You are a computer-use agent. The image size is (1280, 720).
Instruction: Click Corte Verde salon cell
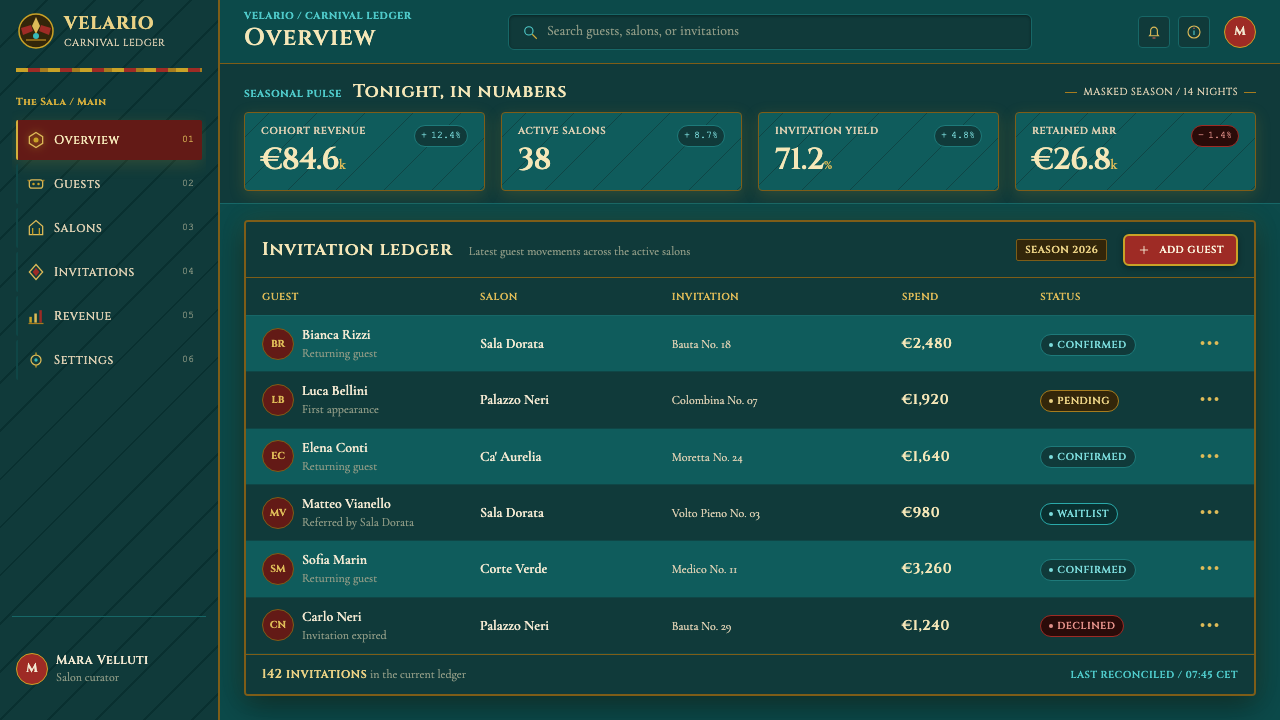513,569
